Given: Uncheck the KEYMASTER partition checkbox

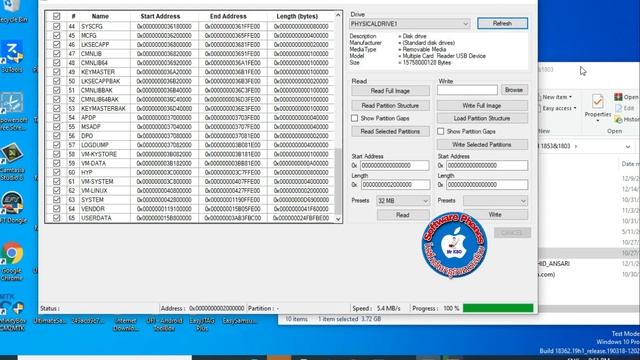Looking at the screenshot, I should (56, 72).
